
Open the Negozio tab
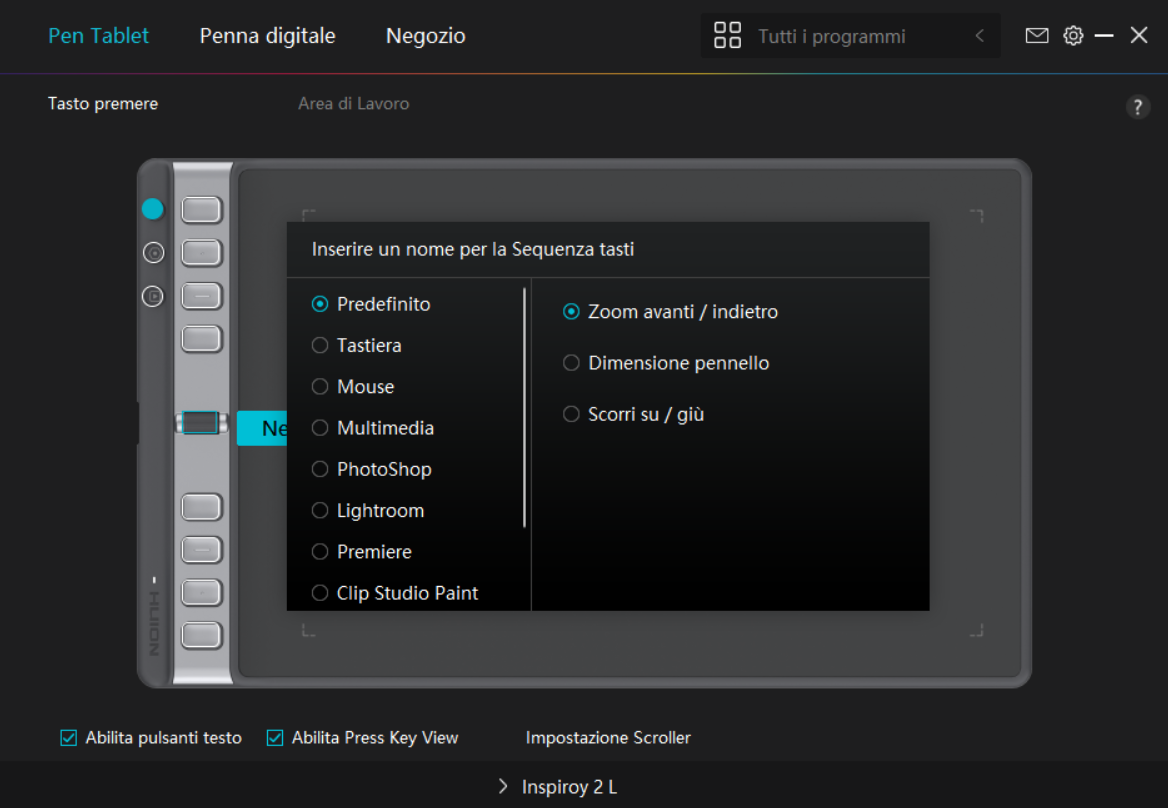pos(425,36)
